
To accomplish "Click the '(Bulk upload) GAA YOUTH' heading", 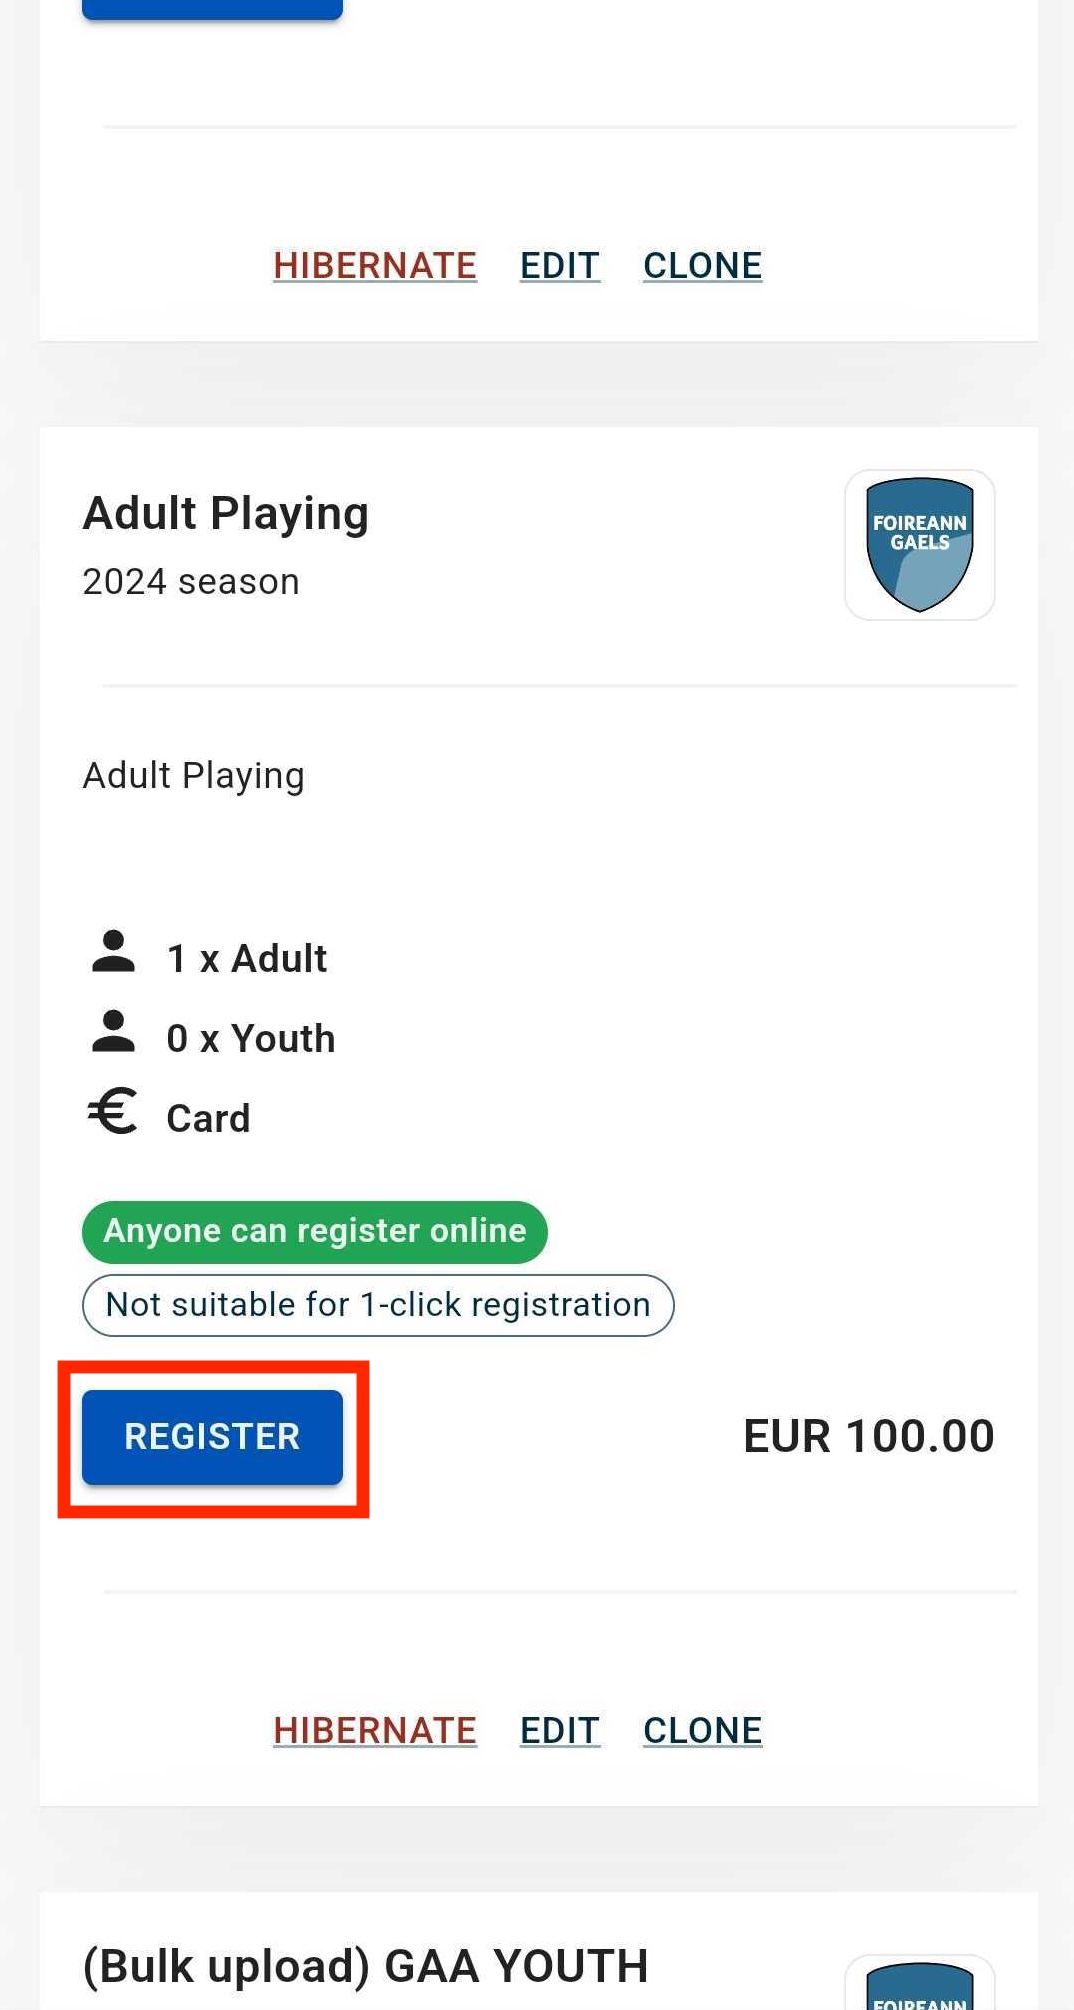I will coord(366,1966).
